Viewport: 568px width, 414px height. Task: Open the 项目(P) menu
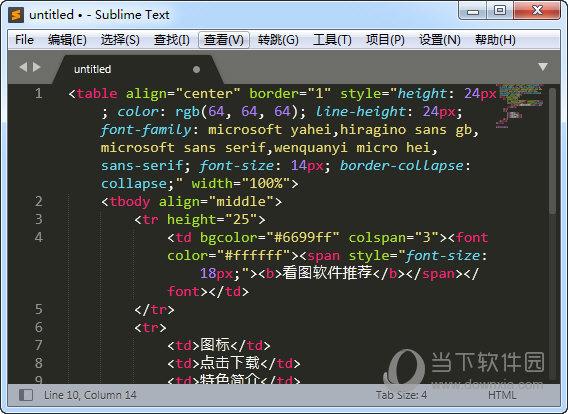point(385,39)
